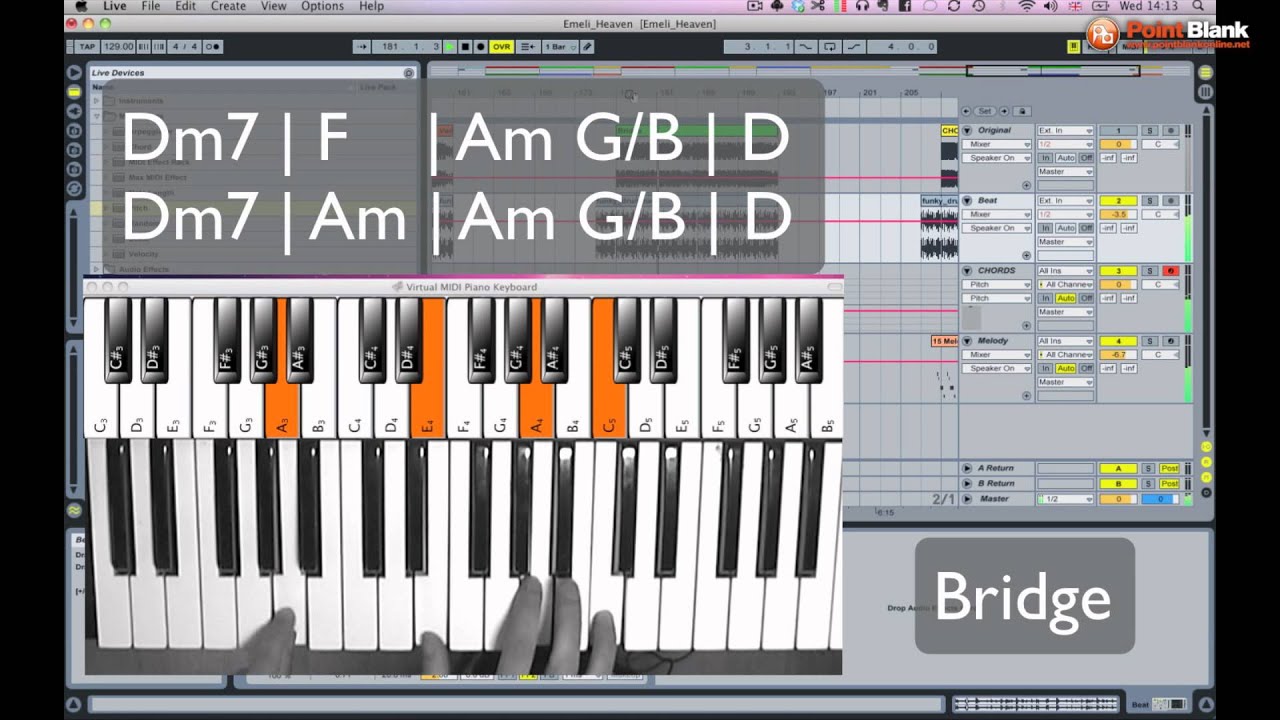Open the 1 Bar quantization dropdown
This screenshot has height=720, width=1280.
point(561,46)
